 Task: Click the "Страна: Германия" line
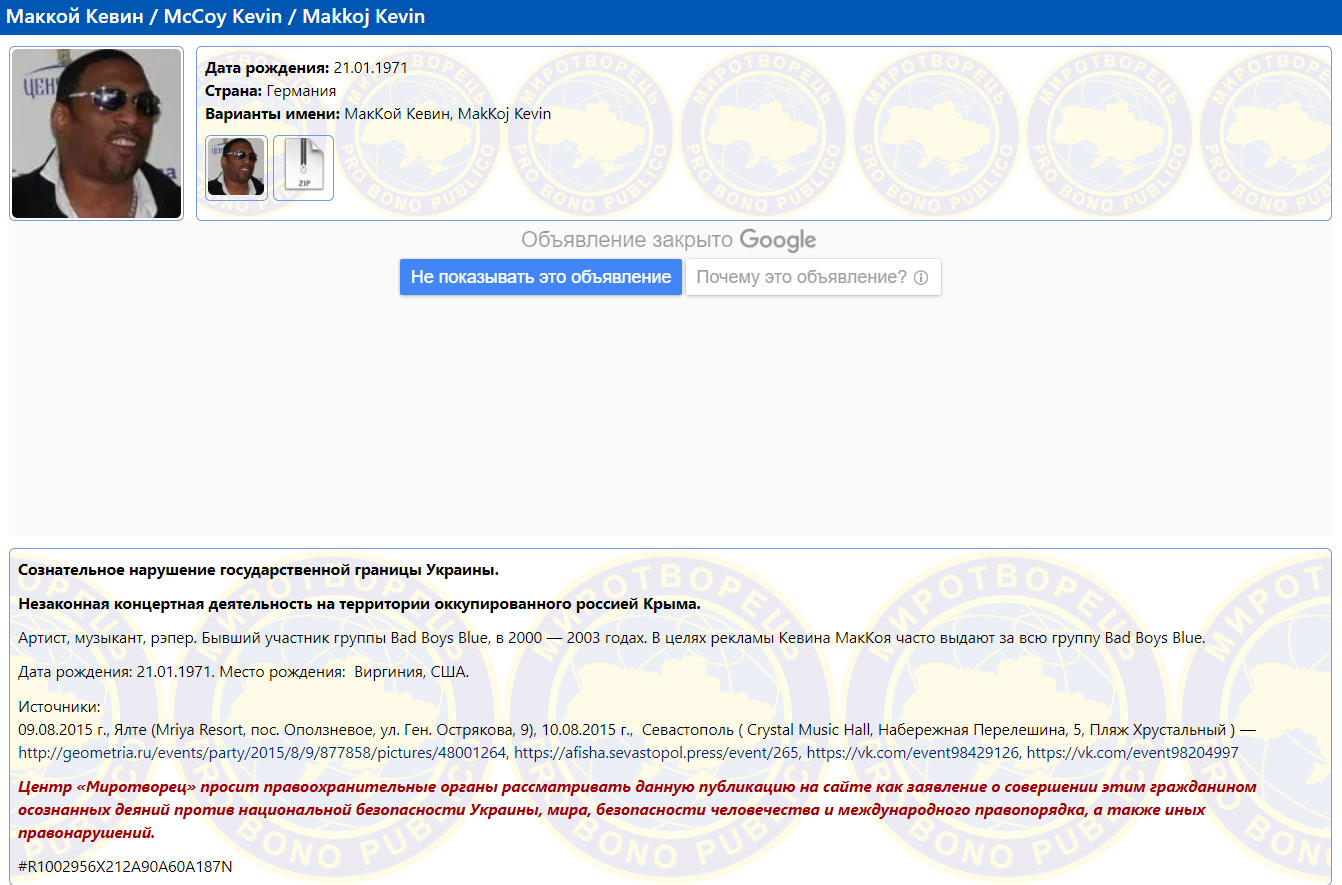(x=270, y=91)
